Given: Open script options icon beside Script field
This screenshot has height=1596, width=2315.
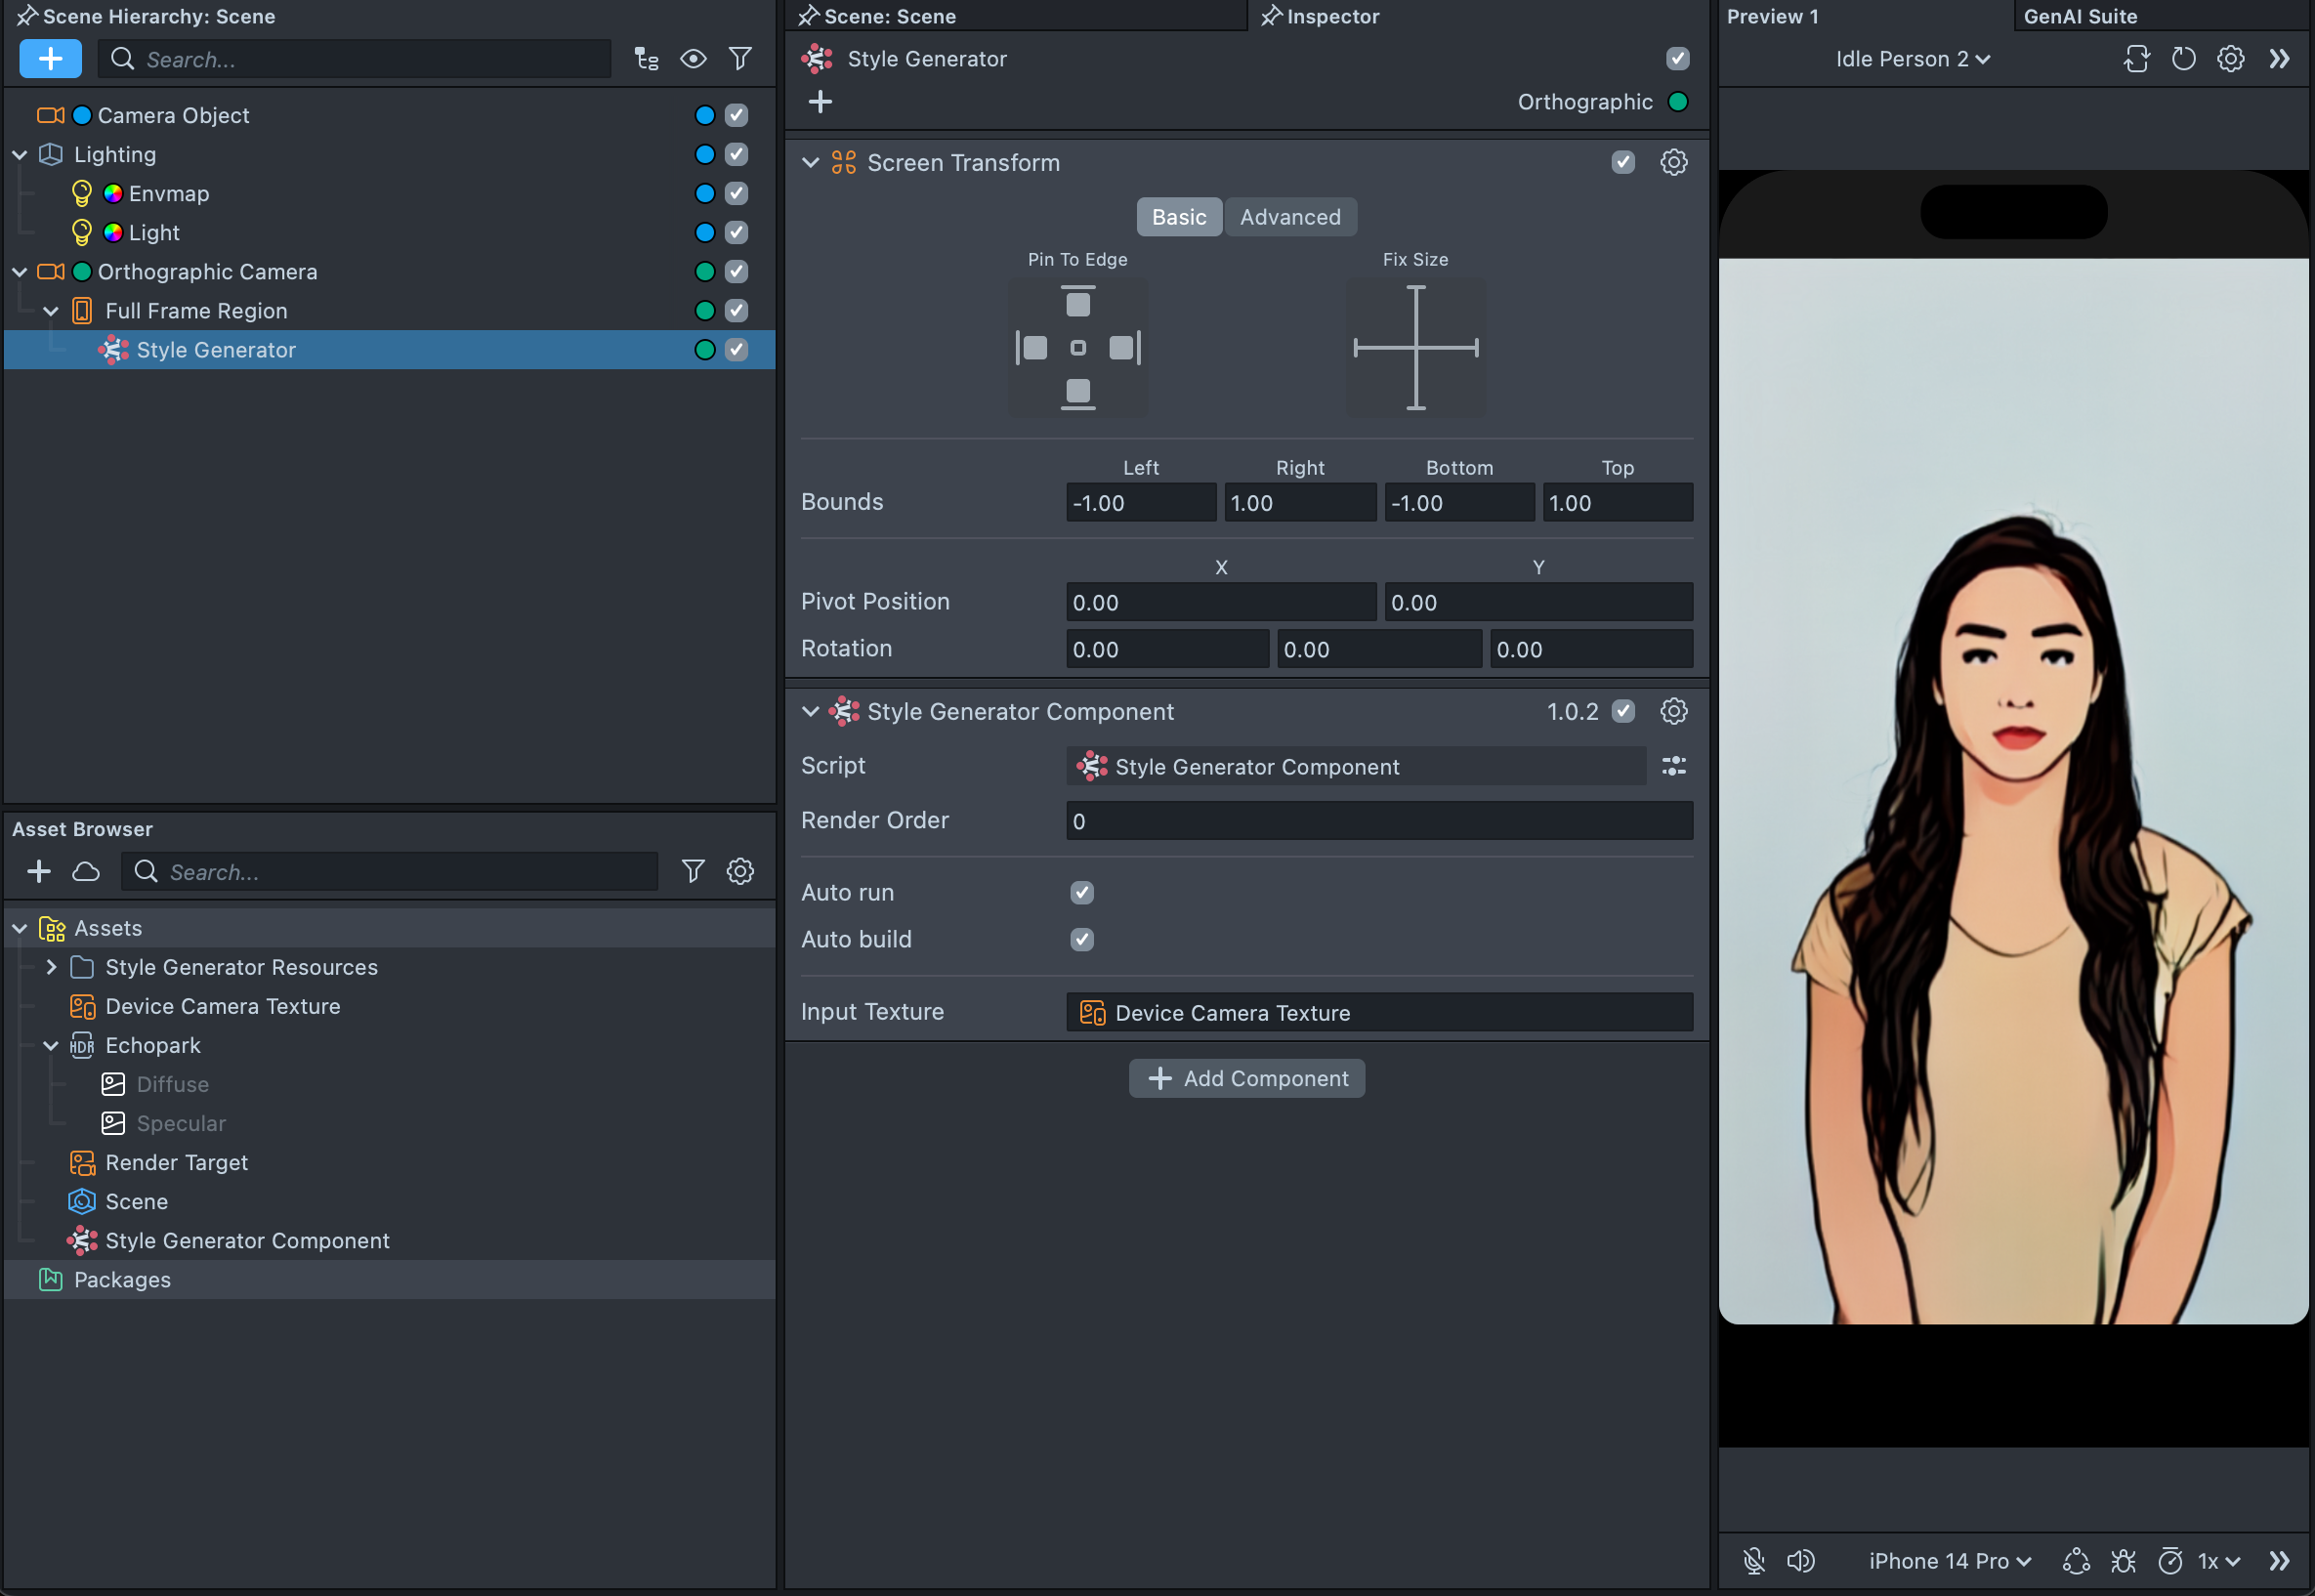Looking at the screenshot, I should click(1673, 766).
